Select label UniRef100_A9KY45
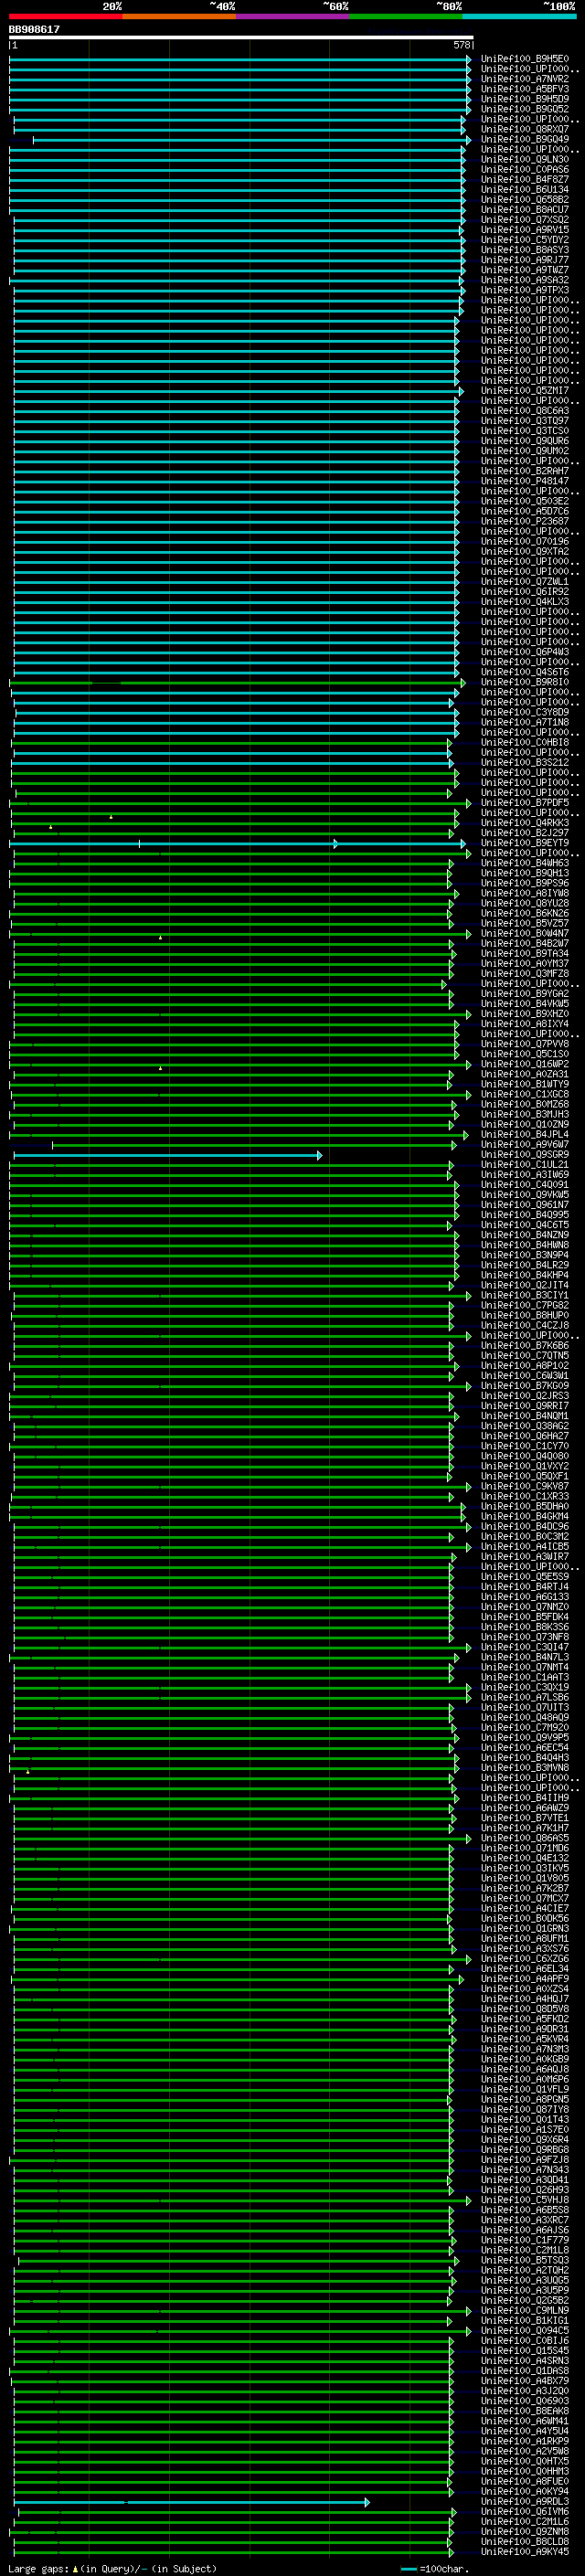The image size is (585, 2576). tap(524, 2552)
